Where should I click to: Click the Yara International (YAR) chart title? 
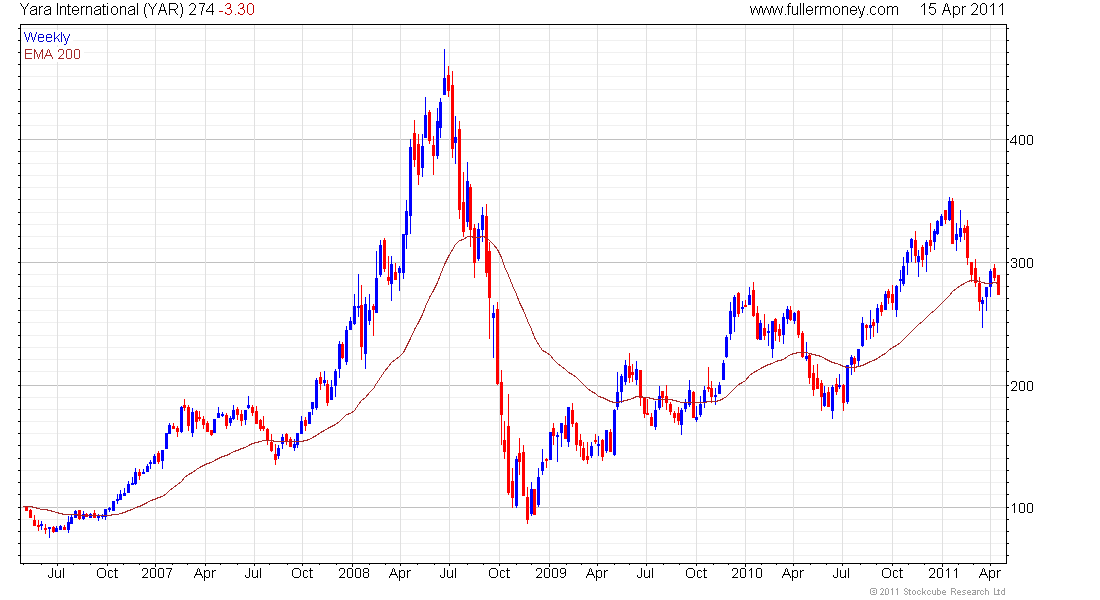tap(102, 10)
